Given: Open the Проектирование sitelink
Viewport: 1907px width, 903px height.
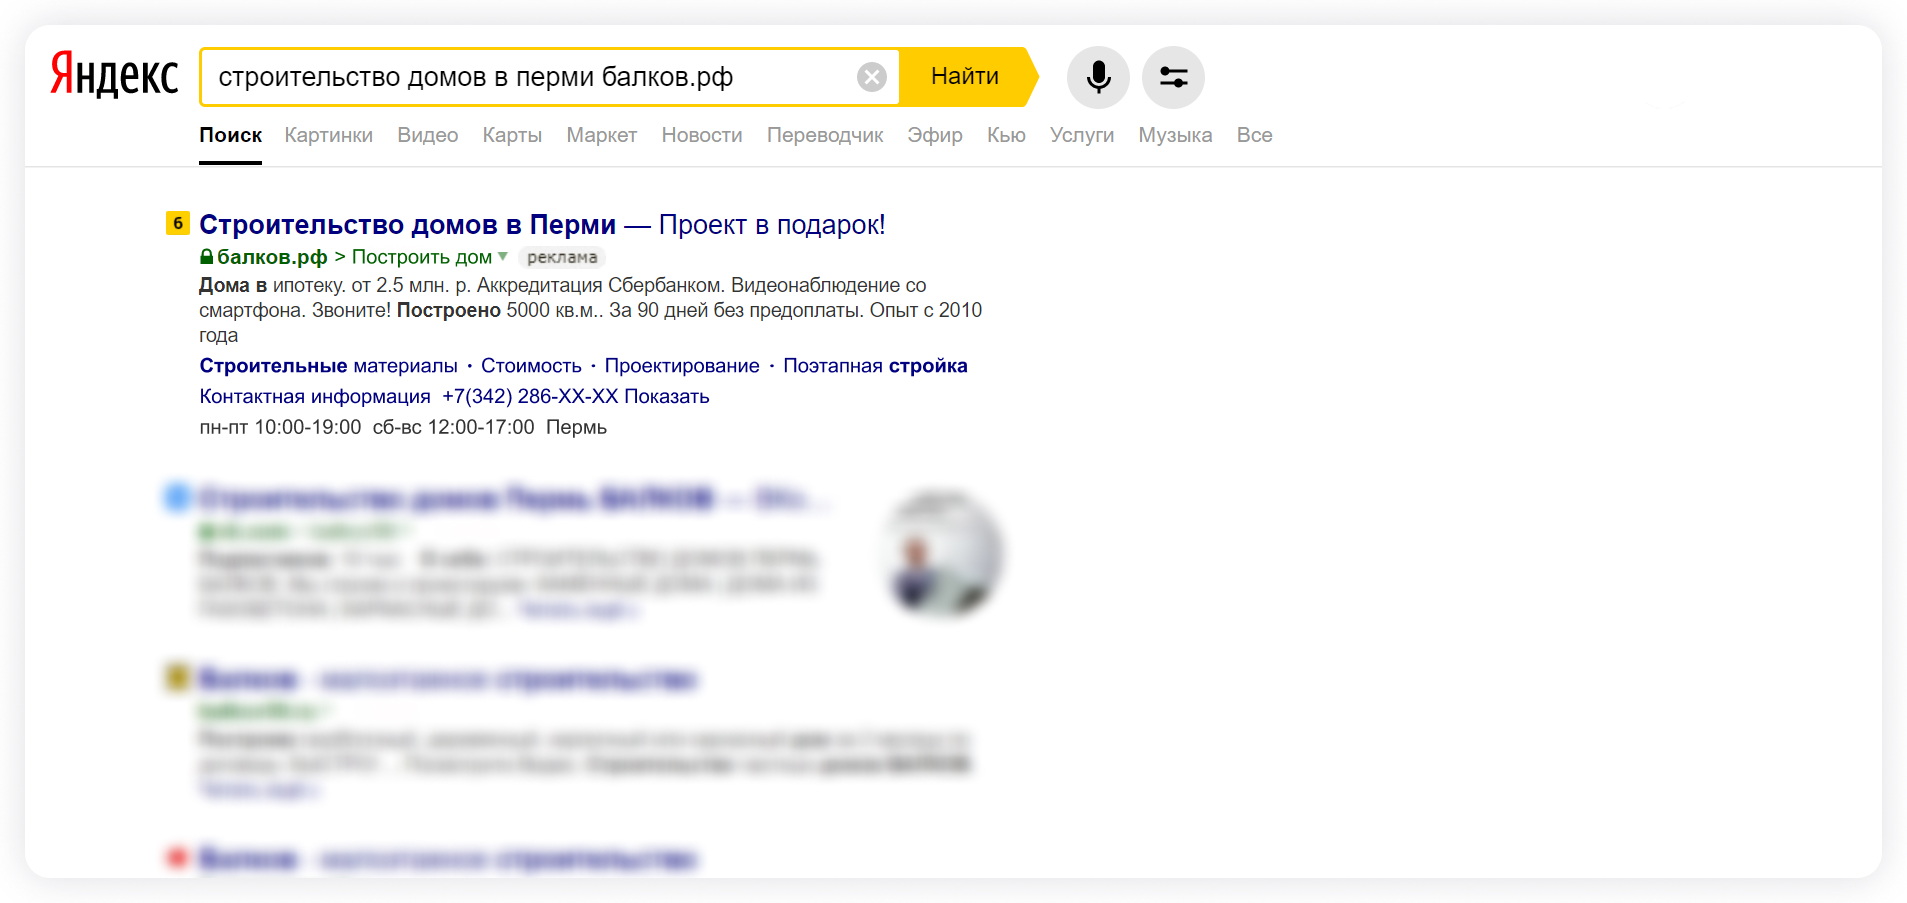Looking at the screenshot, I should pyautogui.click(x=682, y=366).
